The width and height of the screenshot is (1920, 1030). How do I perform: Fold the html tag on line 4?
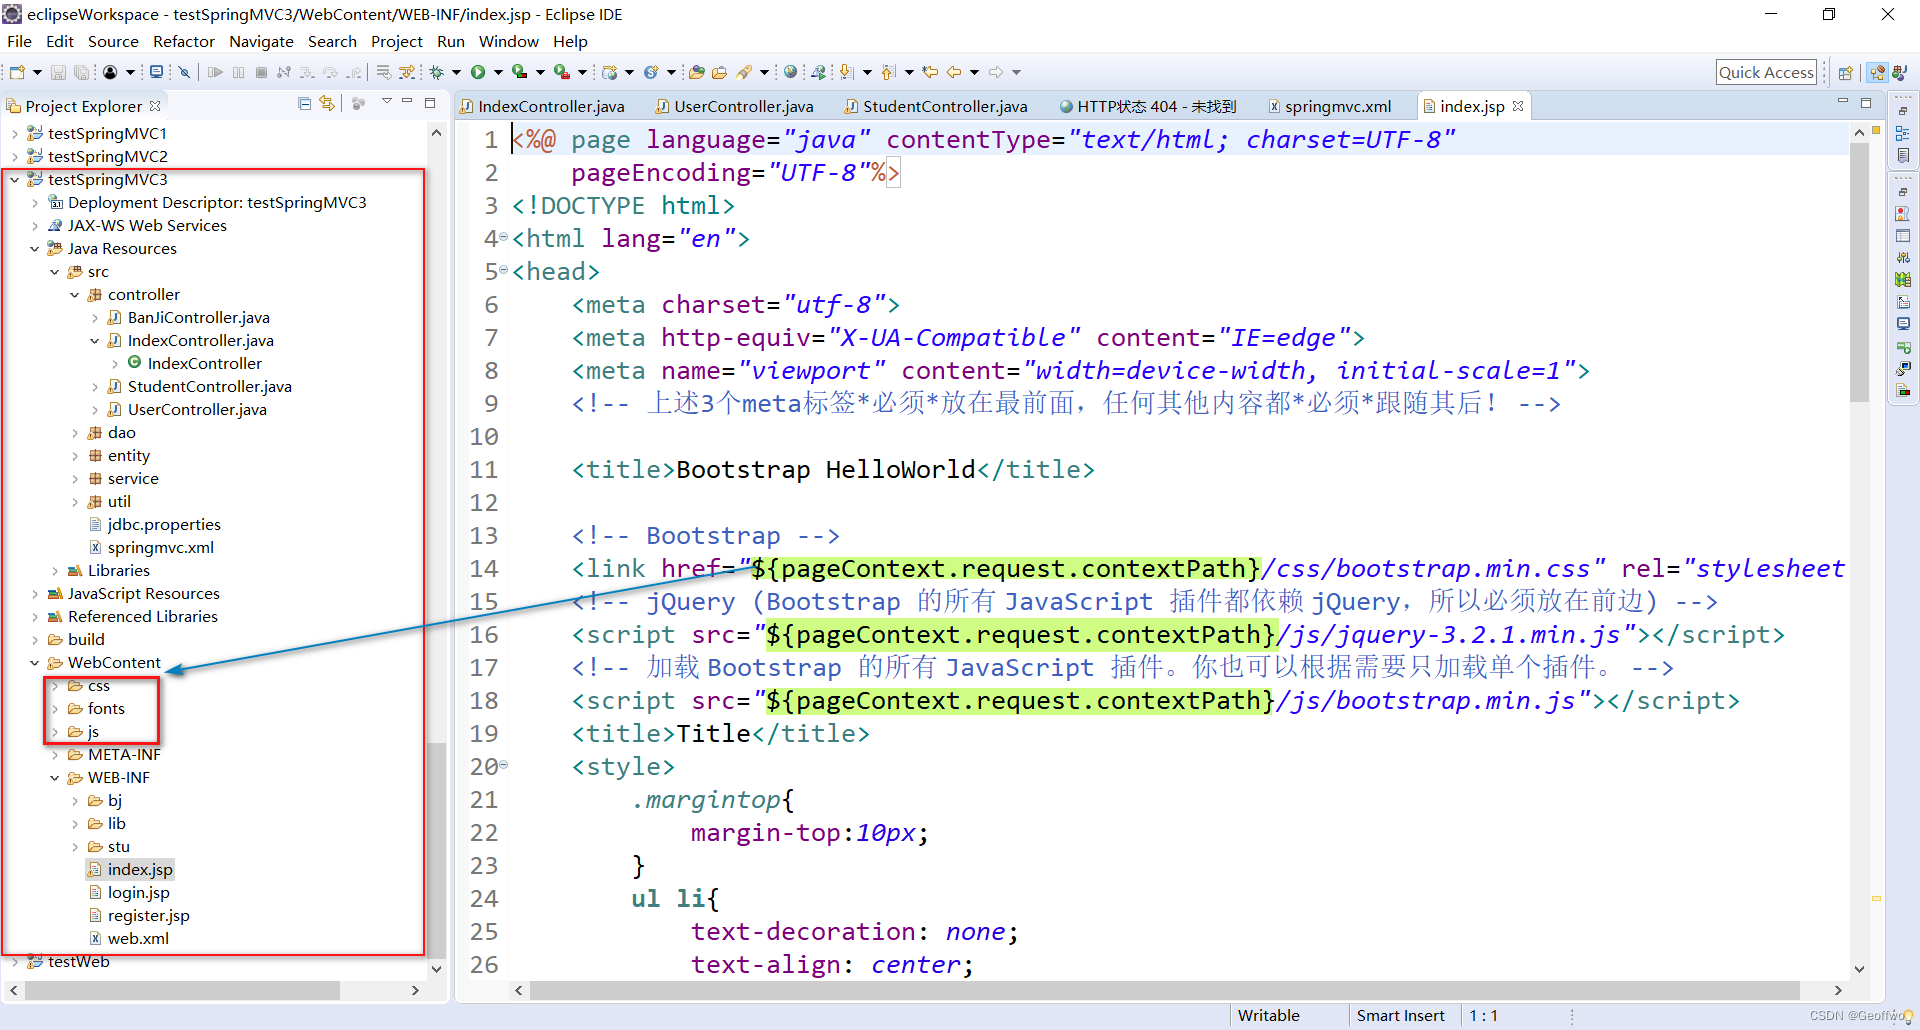(504, 237)
